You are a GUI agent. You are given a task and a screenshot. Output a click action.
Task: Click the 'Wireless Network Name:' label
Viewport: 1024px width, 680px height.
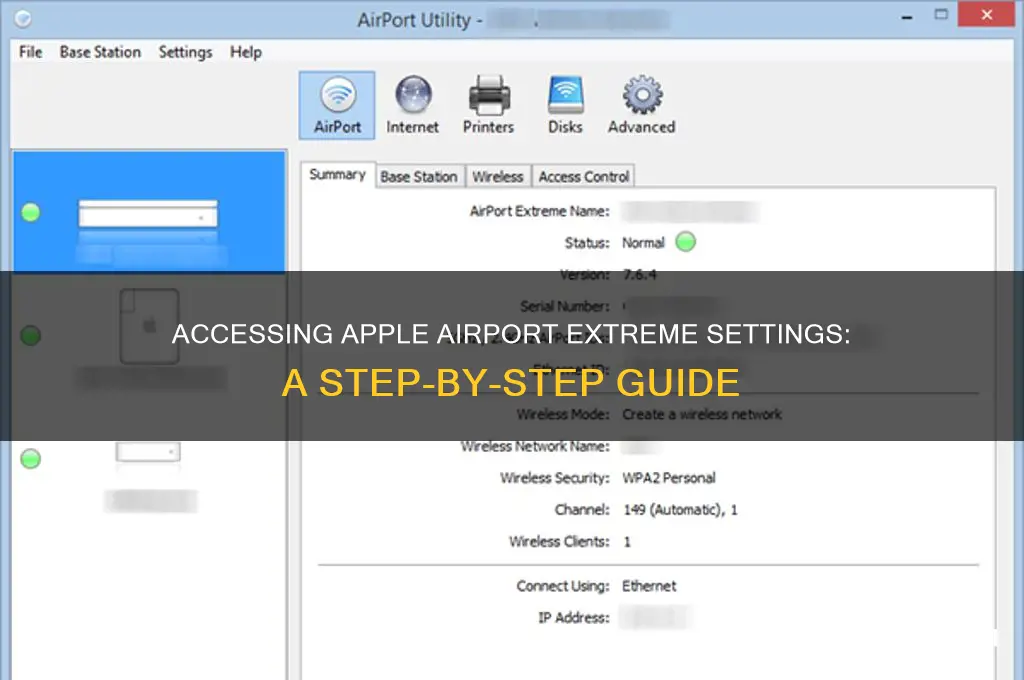pos(535,446)
